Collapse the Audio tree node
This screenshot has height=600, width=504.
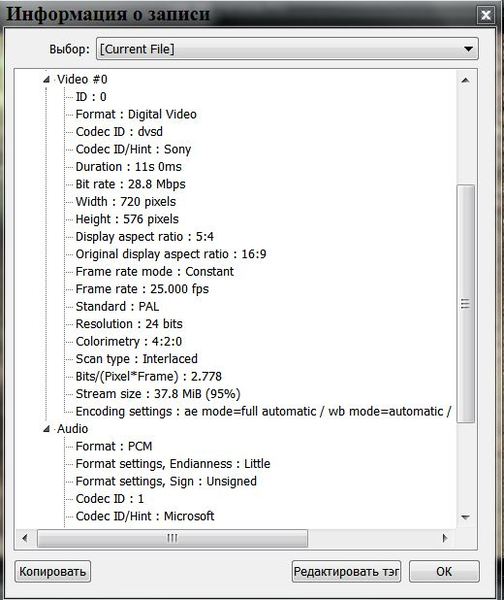click(x=47, y=429)
